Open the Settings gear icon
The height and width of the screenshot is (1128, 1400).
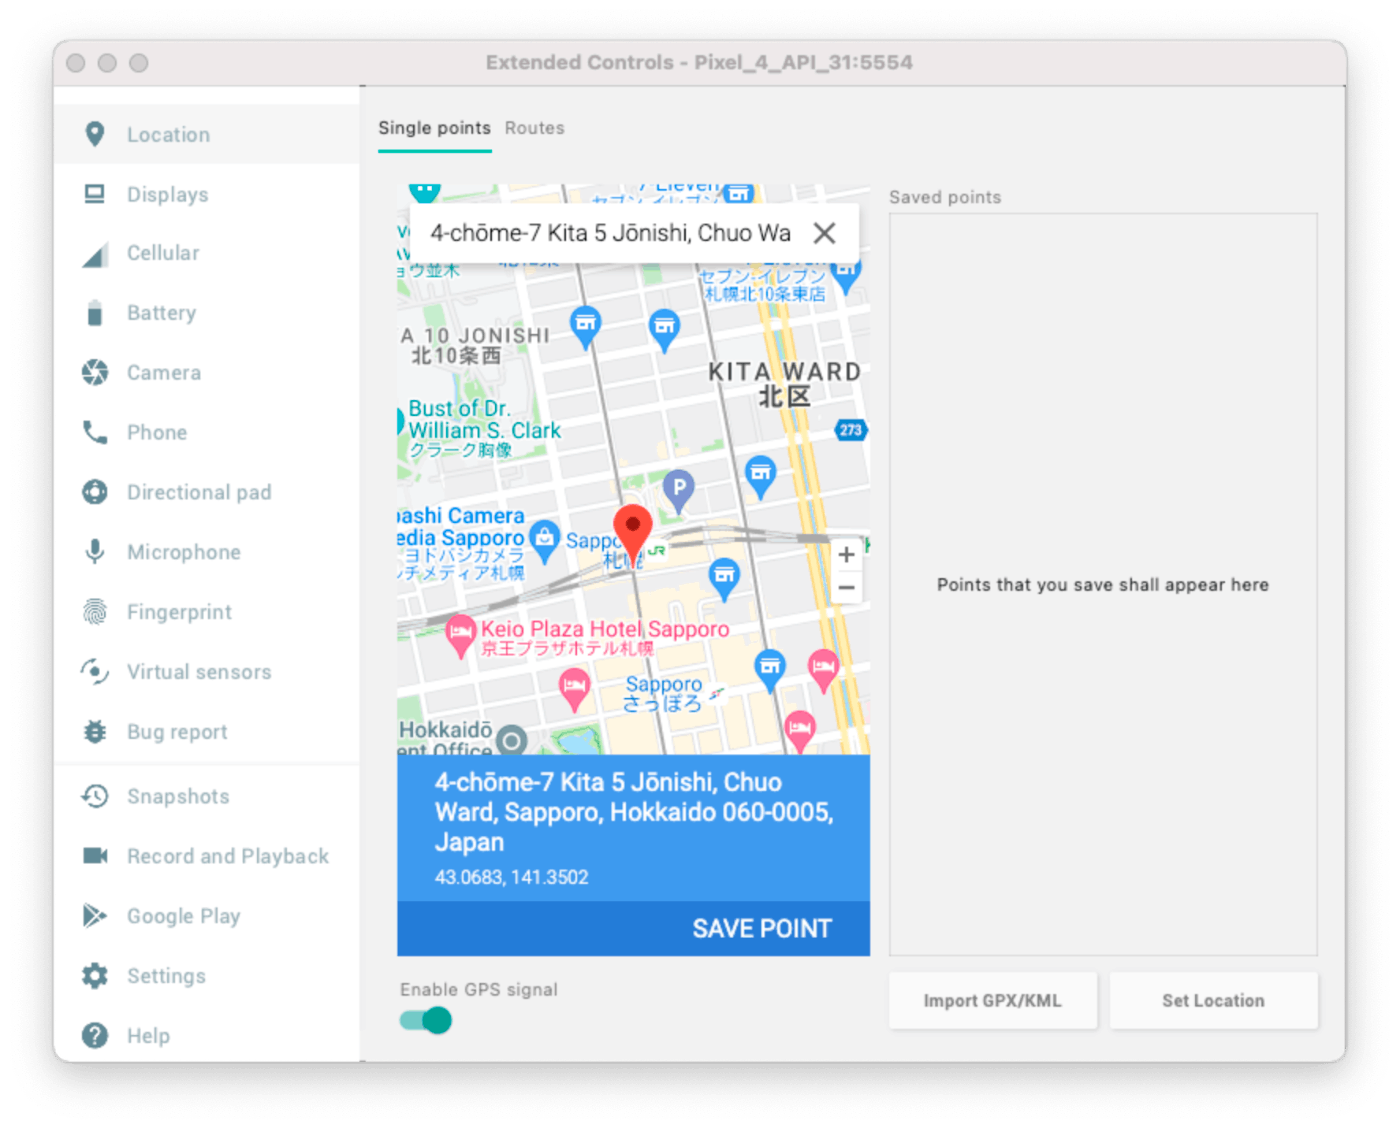tap(95, 976)
